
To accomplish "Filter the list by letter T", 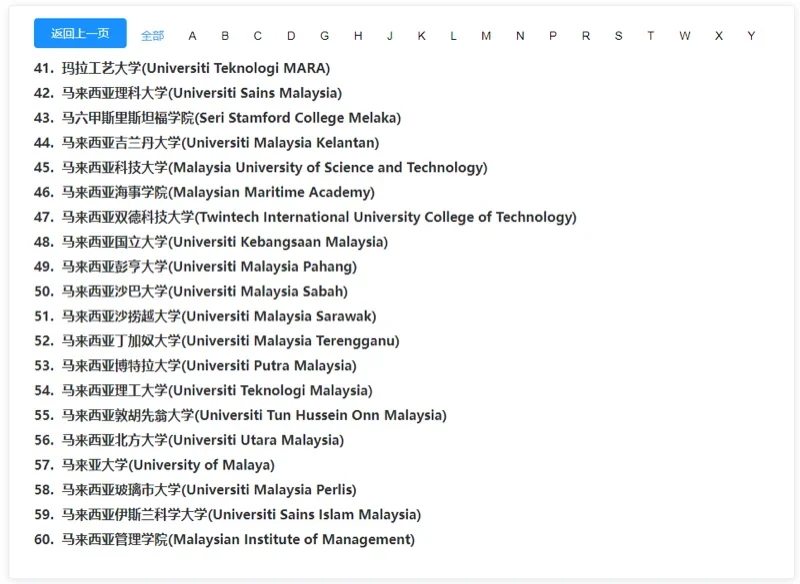I will pyautogui.click(x=651, y=36).
